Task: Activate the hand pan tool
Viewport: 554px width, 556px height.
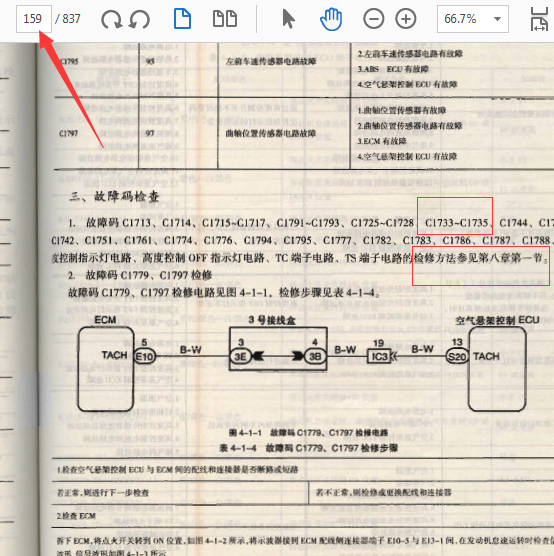Action: (x=331, y=19)
